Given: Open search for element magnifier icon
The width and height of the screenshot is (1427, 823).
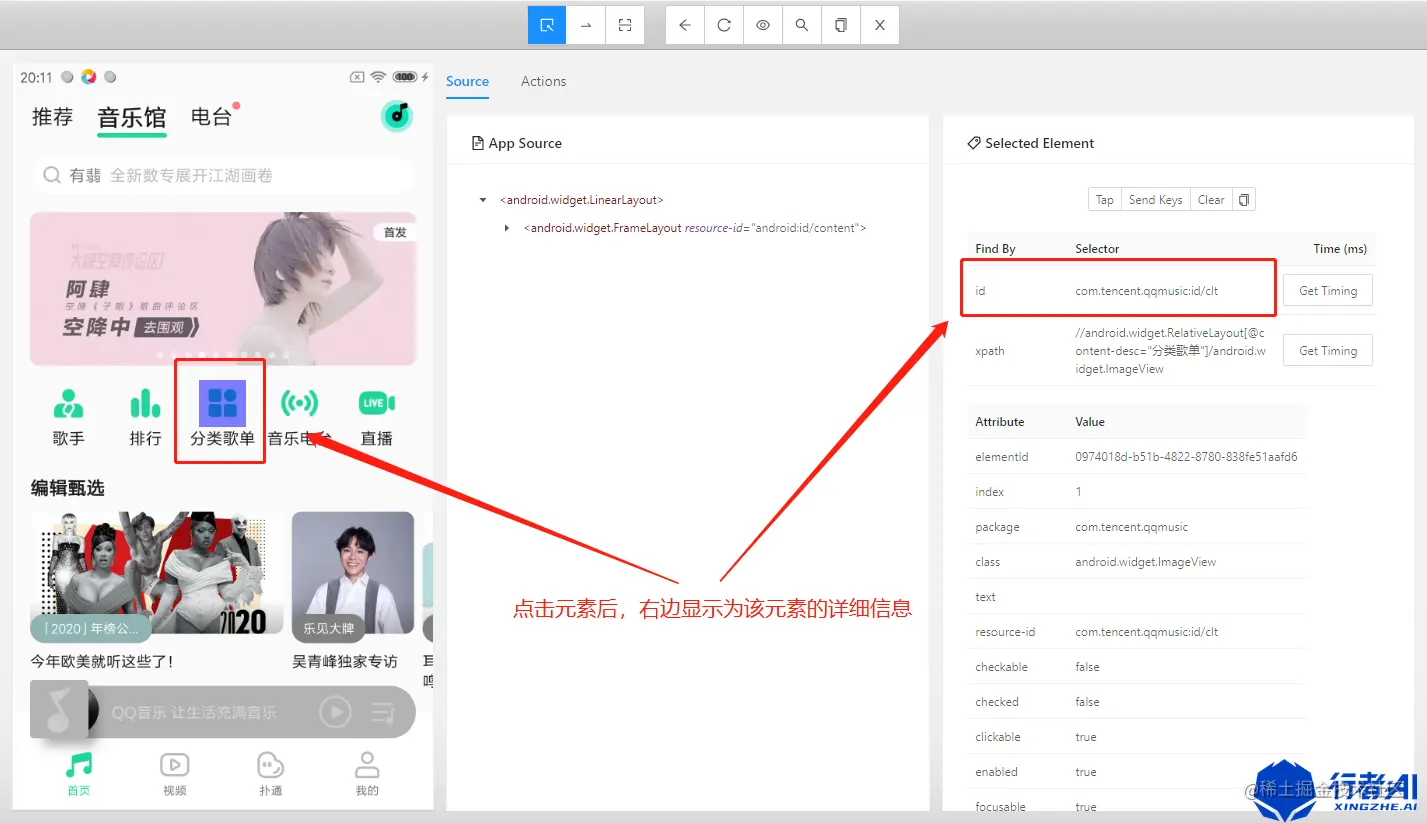Looking at the screenshot, I should (802, 25).
